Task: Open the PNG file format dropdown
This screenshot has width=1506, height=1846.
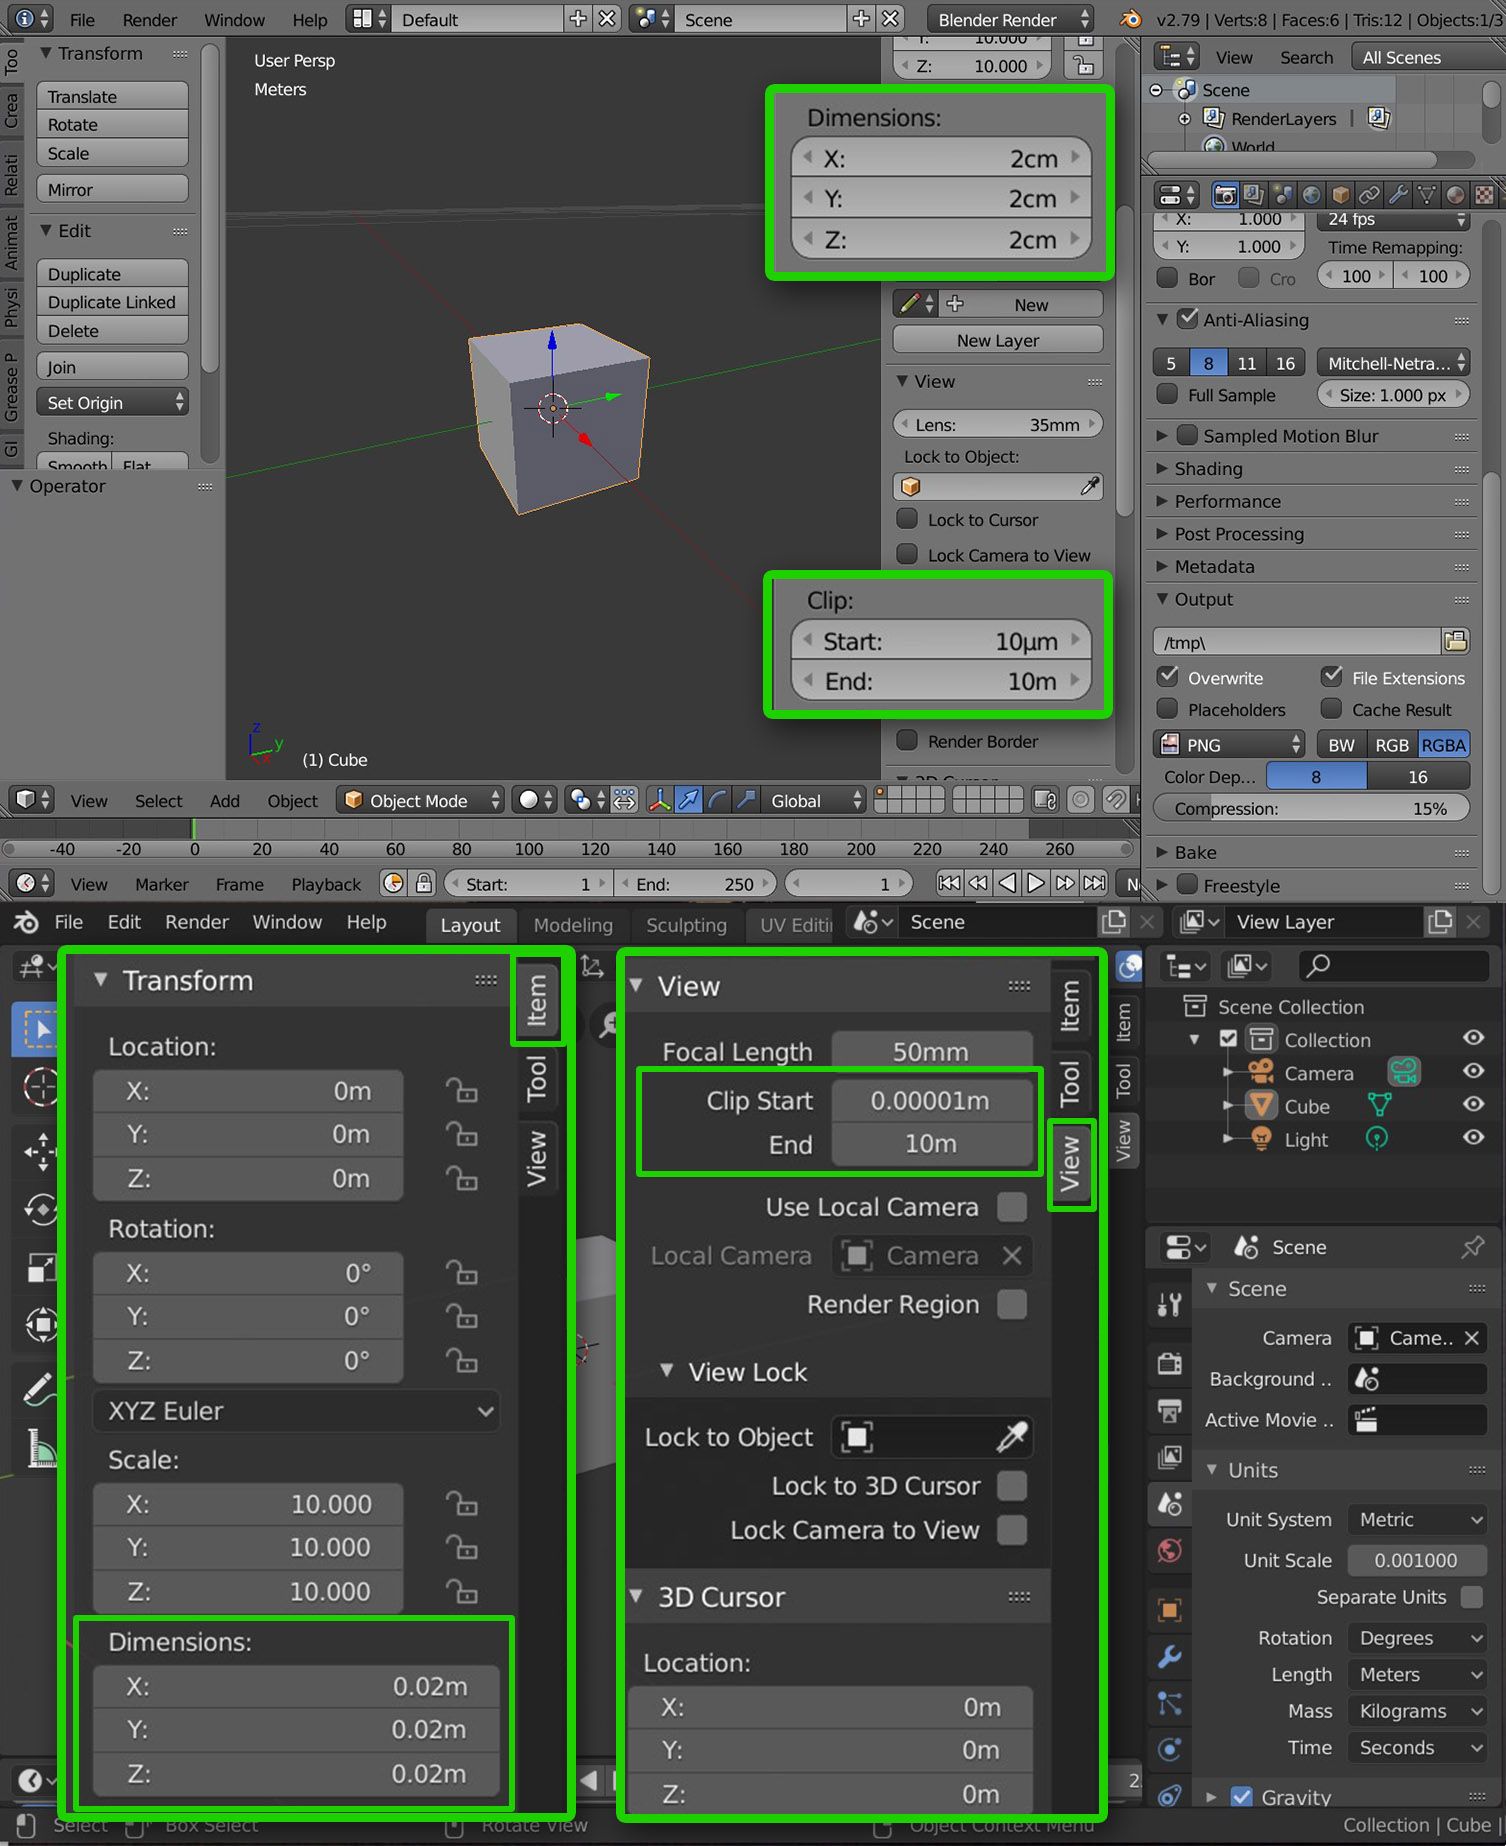Action: pos(1229,745)
